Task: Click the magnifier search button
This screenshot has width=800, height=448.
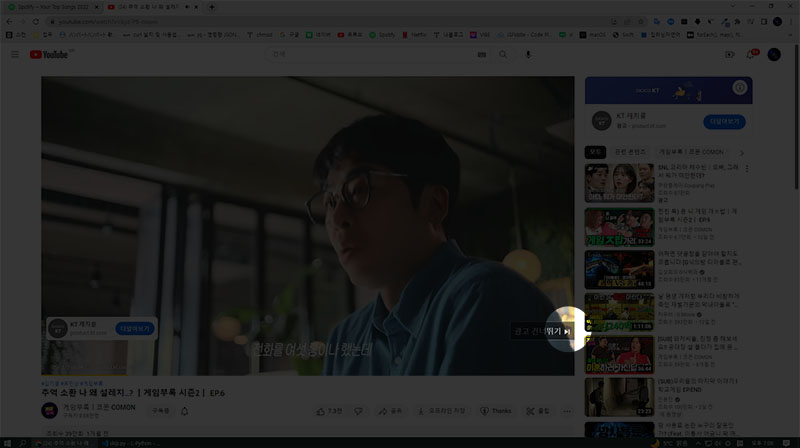Action: pyautogui.click(x=503, y=54)
